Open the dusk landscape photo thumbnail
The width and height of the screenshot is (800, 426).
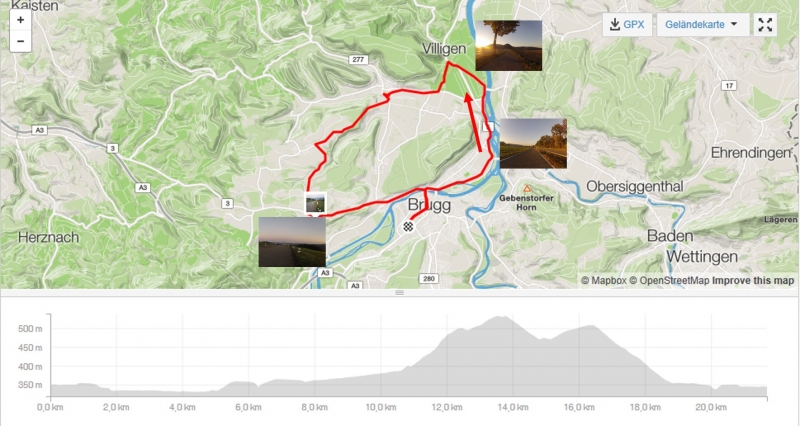pyautogui.click(x=292, y=242)
